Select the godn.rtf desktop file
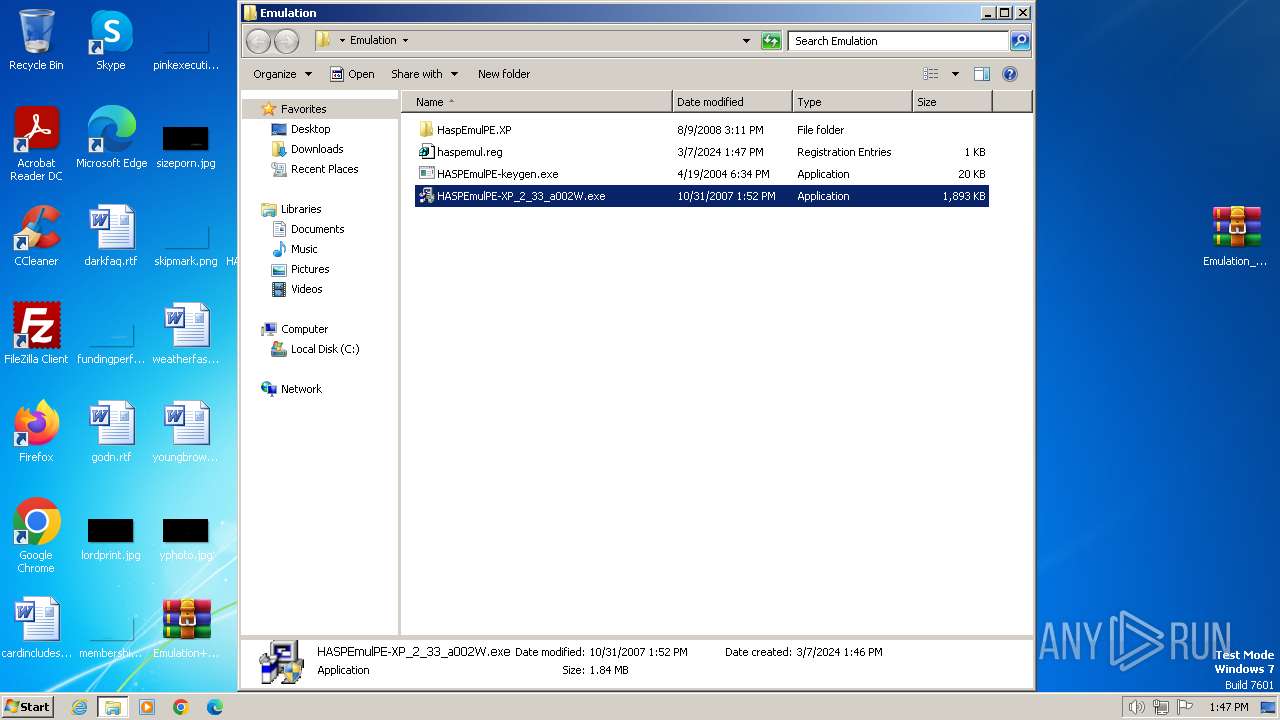 [x=111, y=432]
